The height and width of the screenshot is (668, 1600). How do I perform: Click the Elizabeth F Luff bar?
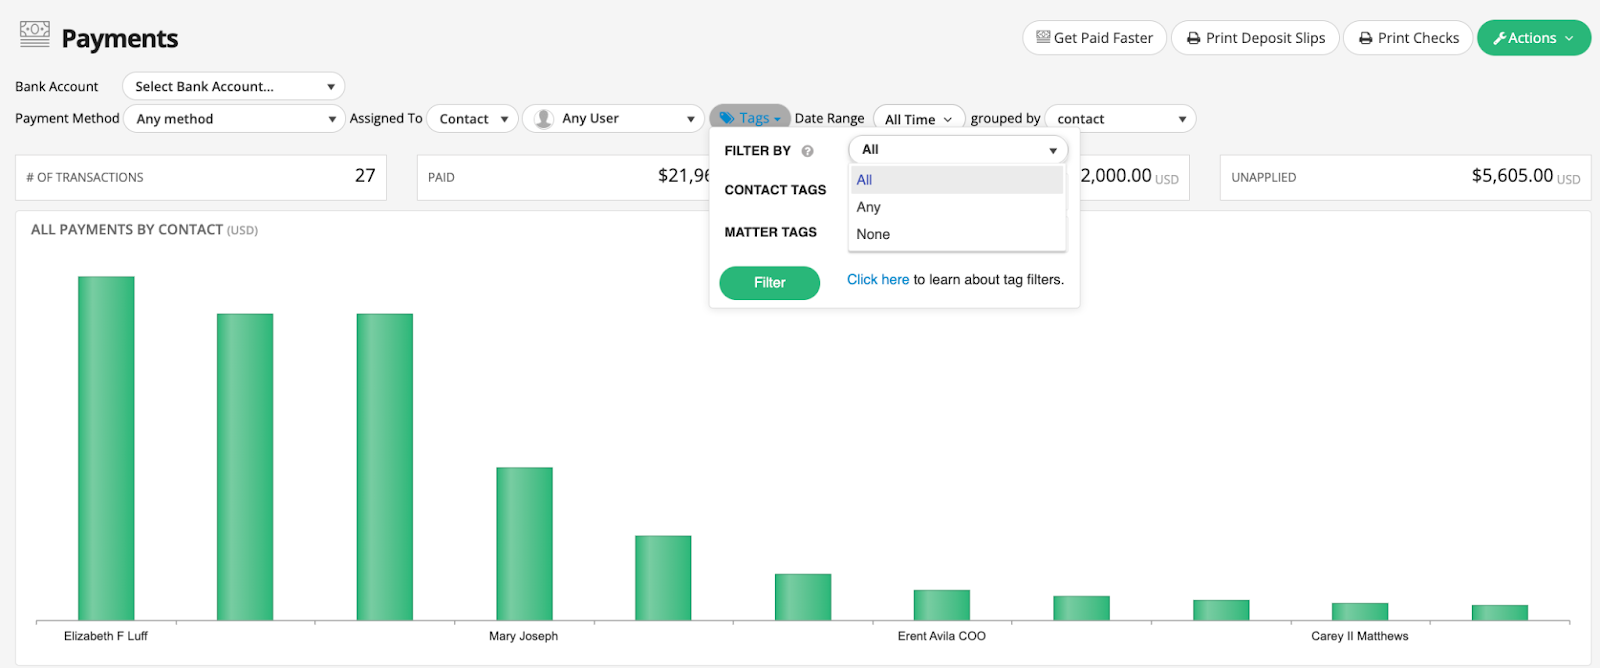pyautogui.click(x=106, y=448)
